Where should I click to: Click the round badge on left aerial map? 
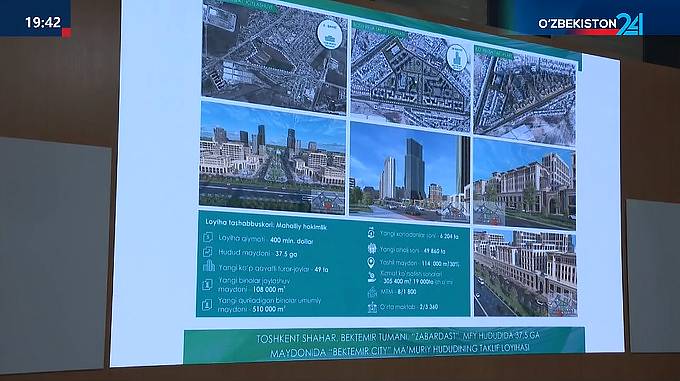pyautogui.click(x=330, y=35)
